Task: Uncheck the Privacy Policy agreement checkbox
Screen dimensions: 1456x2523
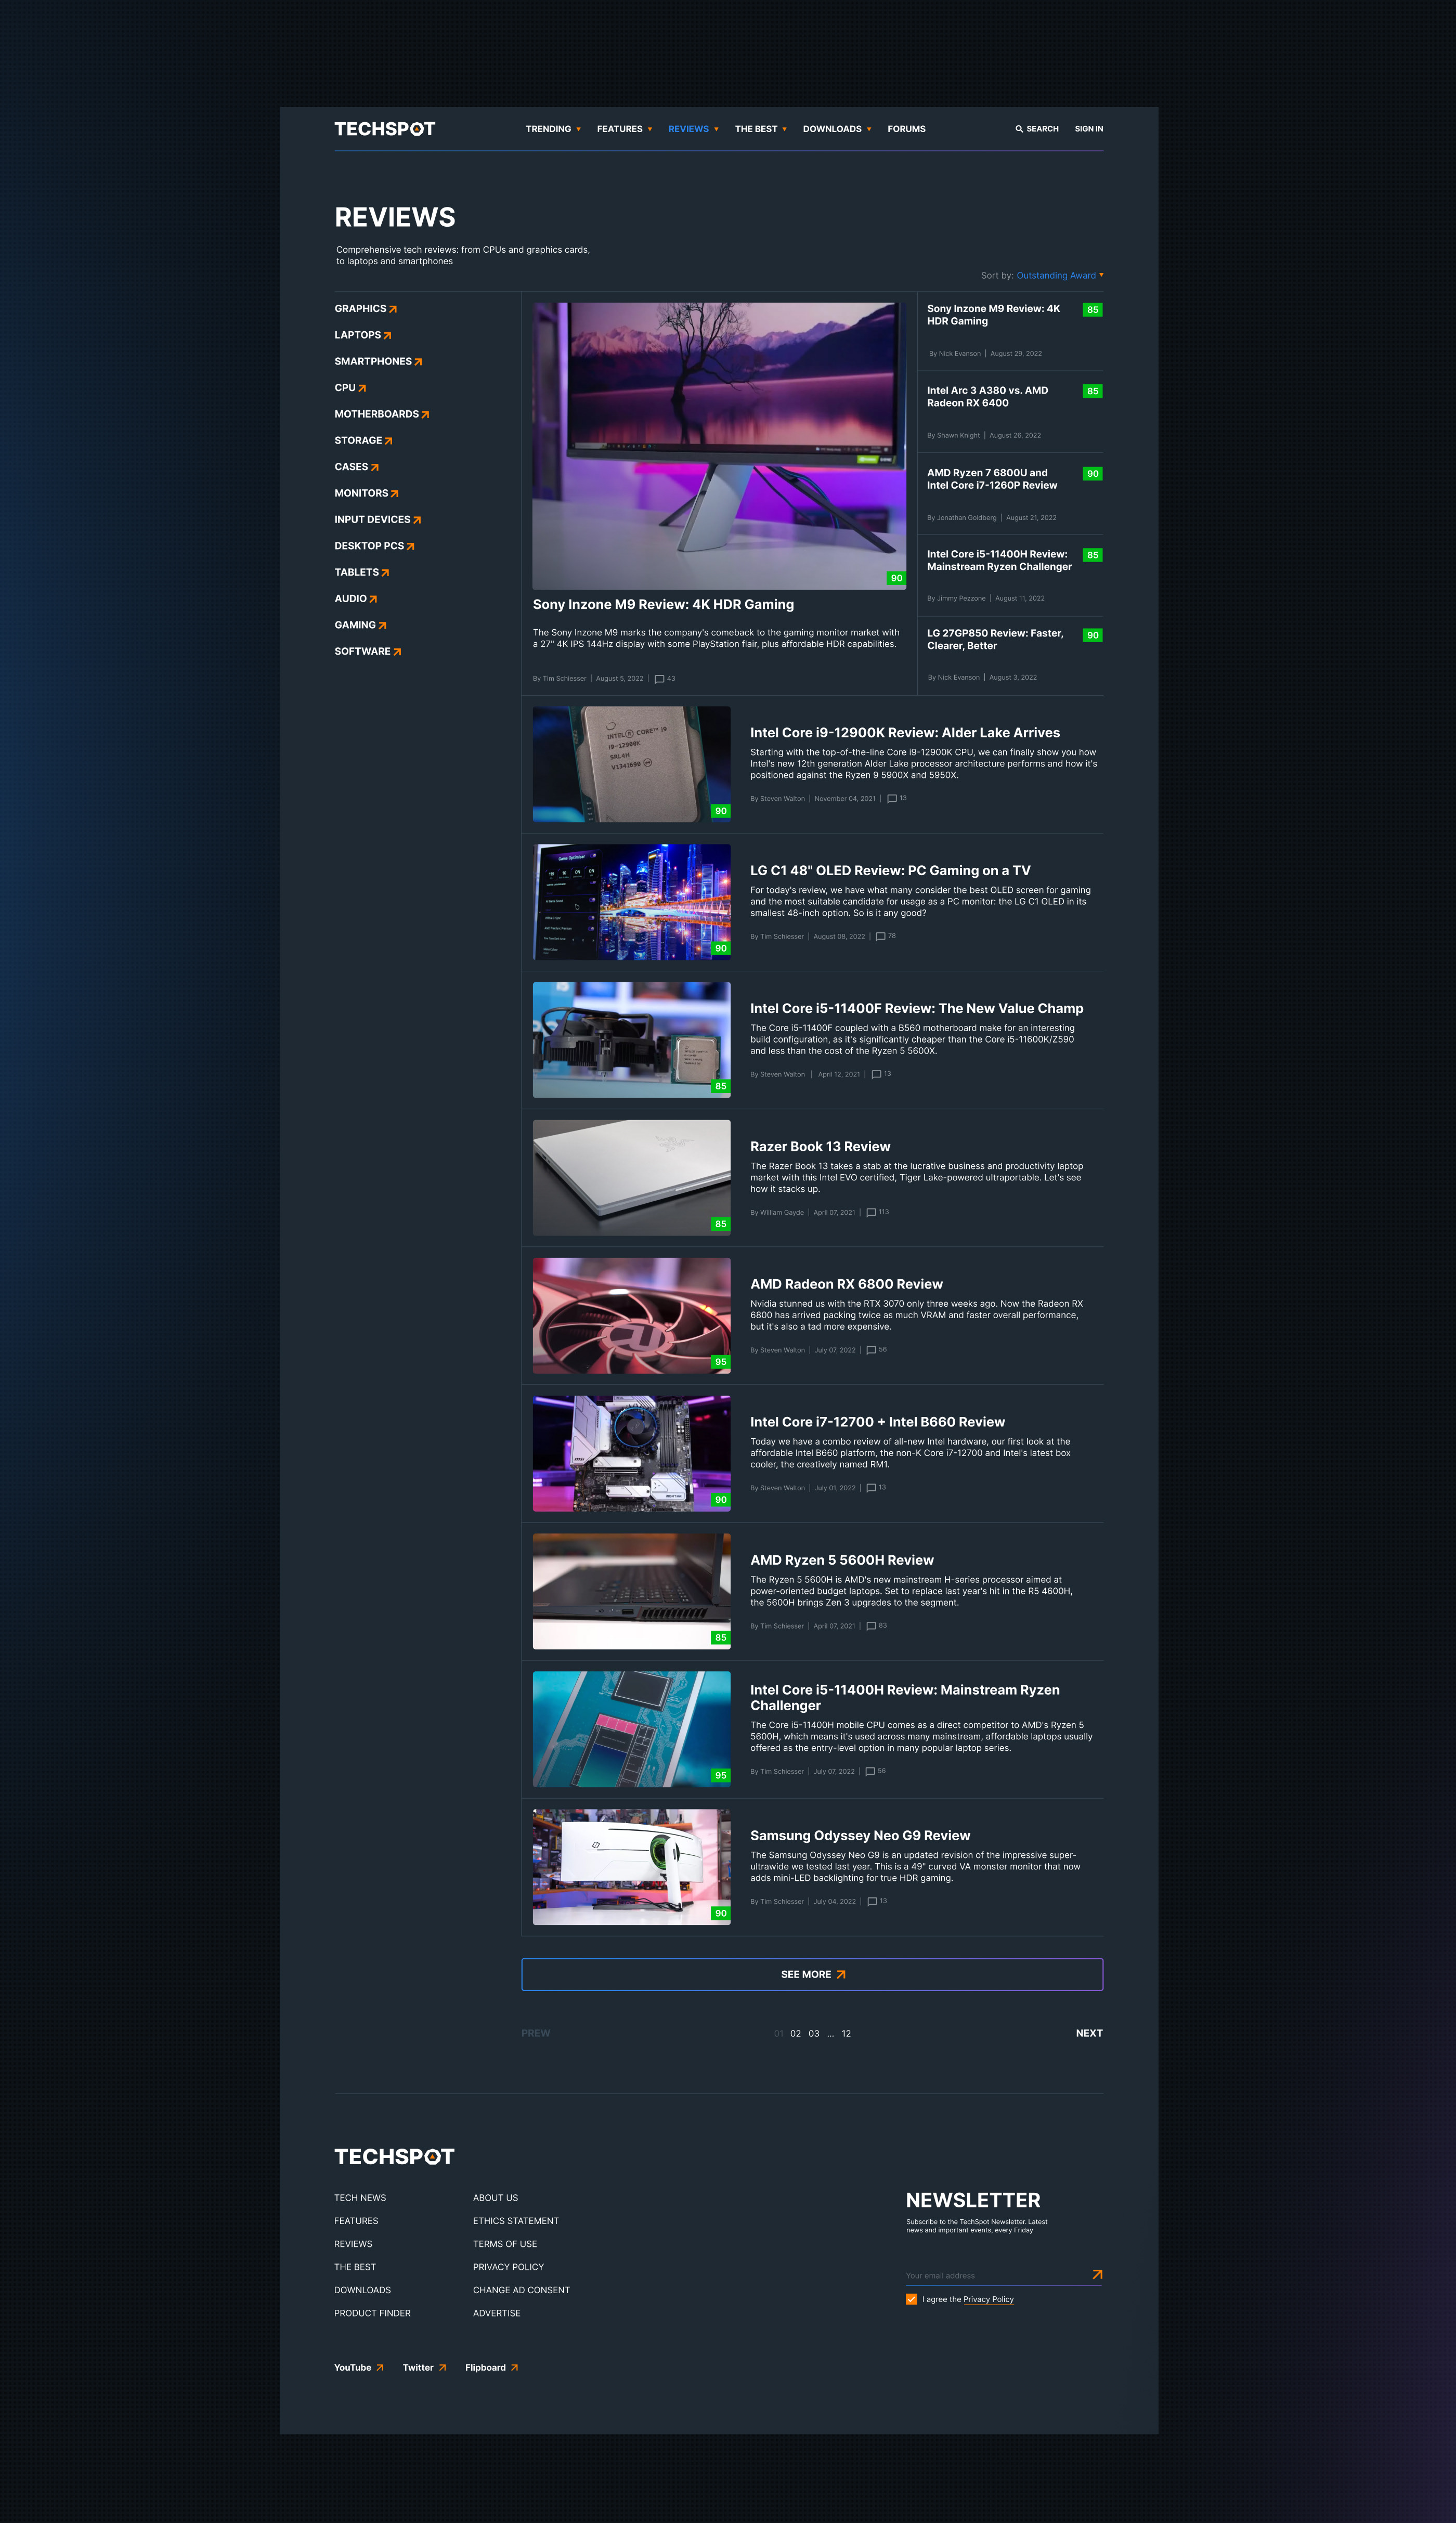Action: (911, 2299)
